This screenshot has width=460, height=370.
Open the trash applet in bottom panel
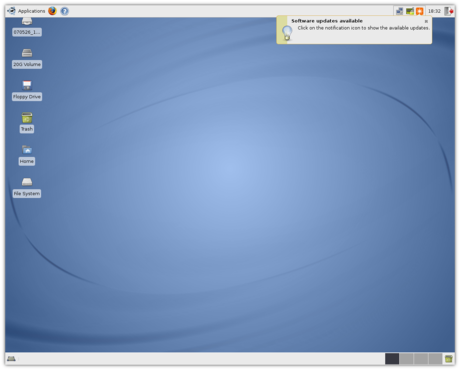pos(449,359)
